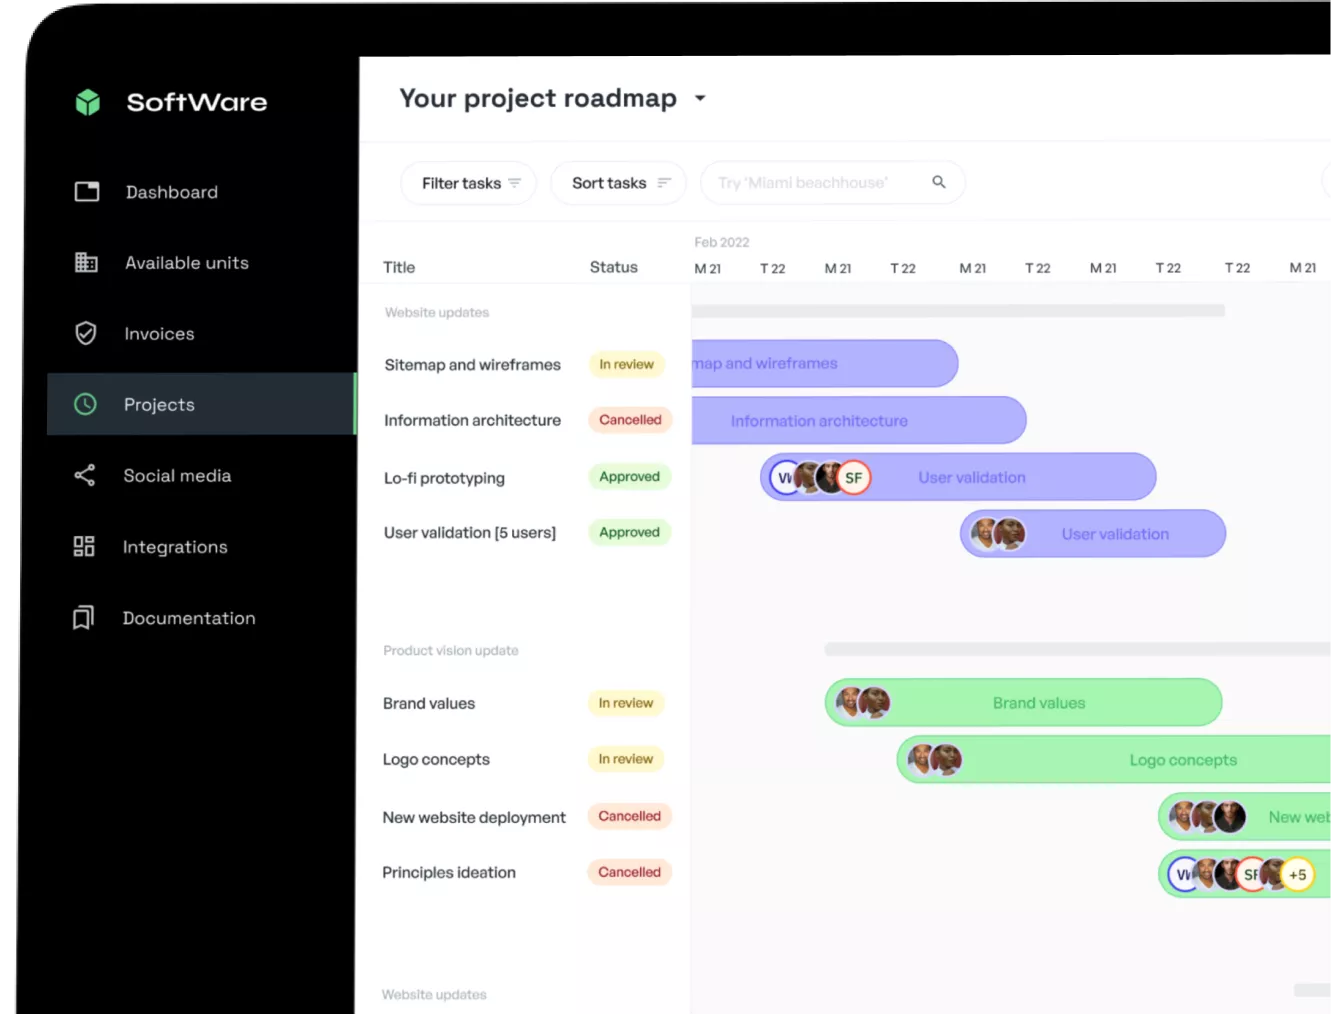Click the Dashboard window icon in sidebar
Image resolution: width=1331 pixels, height=1015 pixels.
pyautogui.click(x=87, y=191)
